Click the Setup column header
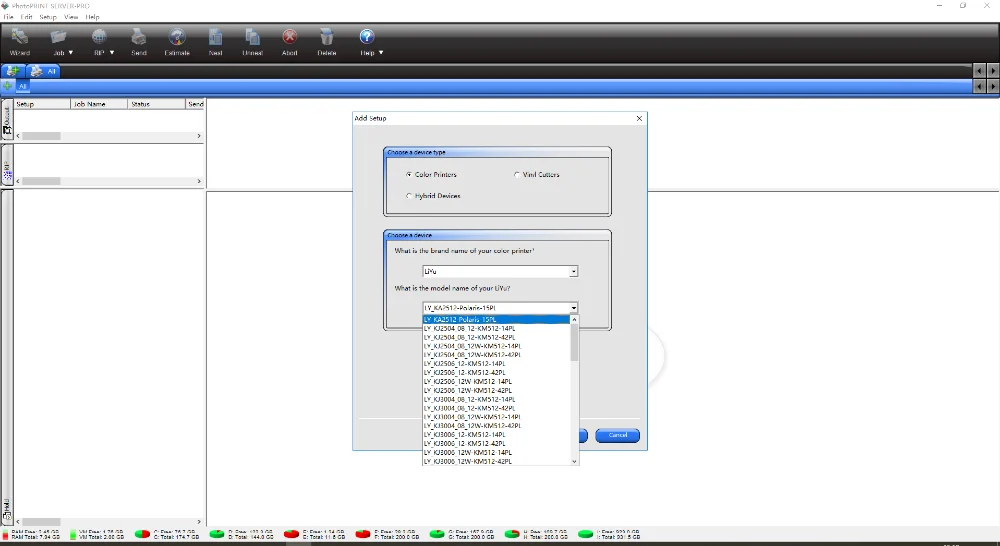 coord(42,103)
